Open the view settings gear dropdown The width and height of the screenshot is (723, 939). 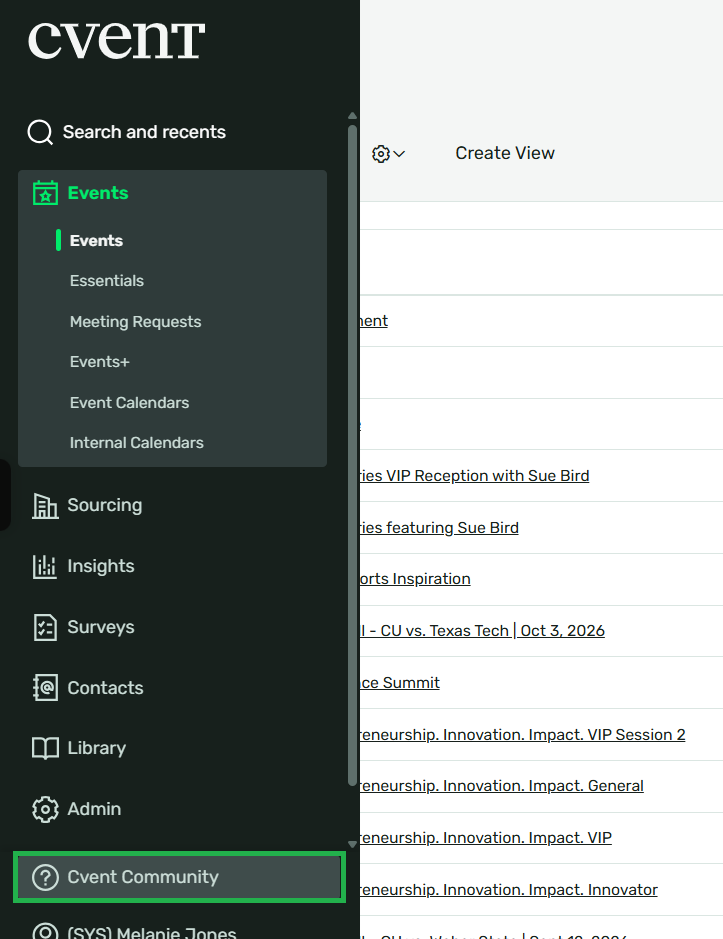388,154
